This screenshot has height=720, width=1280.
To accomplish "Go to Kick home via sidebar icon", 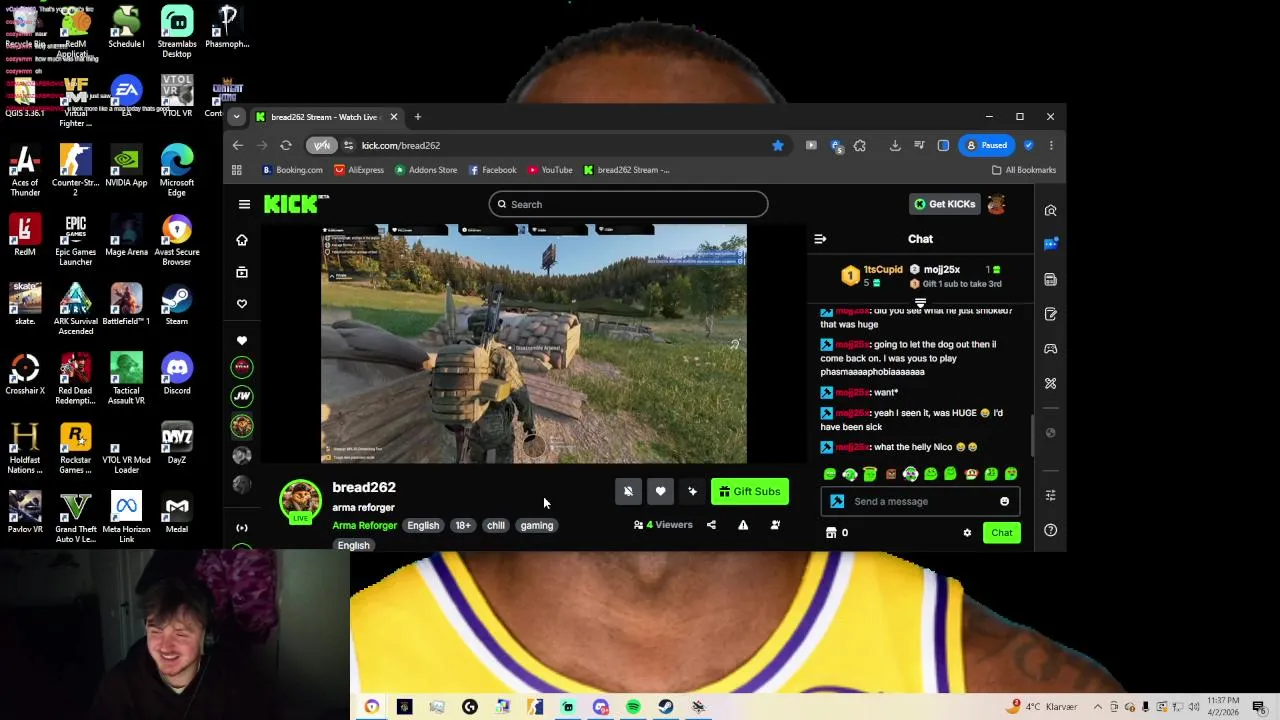I will 242,240.
